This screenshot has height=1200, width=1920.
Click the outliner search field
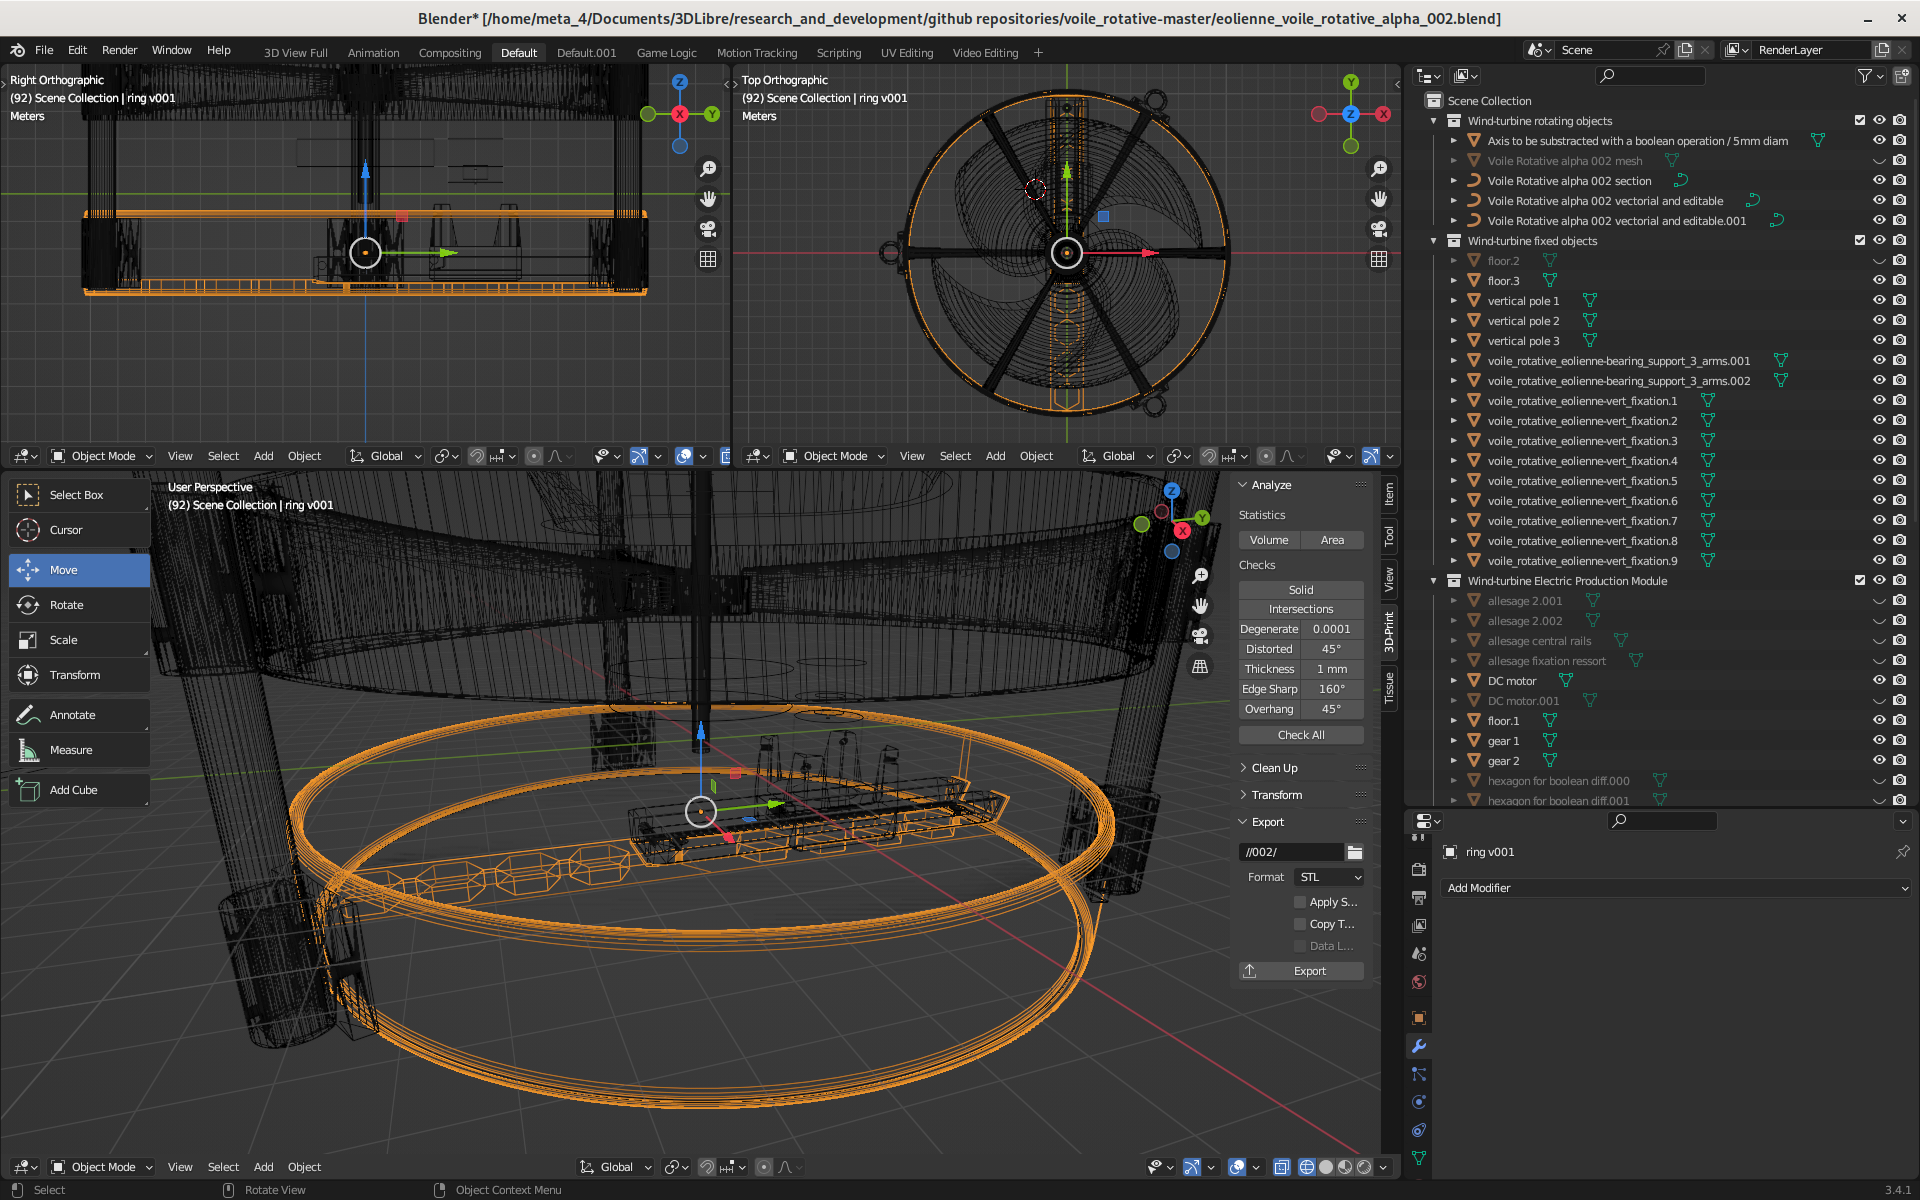point(1650,76)
